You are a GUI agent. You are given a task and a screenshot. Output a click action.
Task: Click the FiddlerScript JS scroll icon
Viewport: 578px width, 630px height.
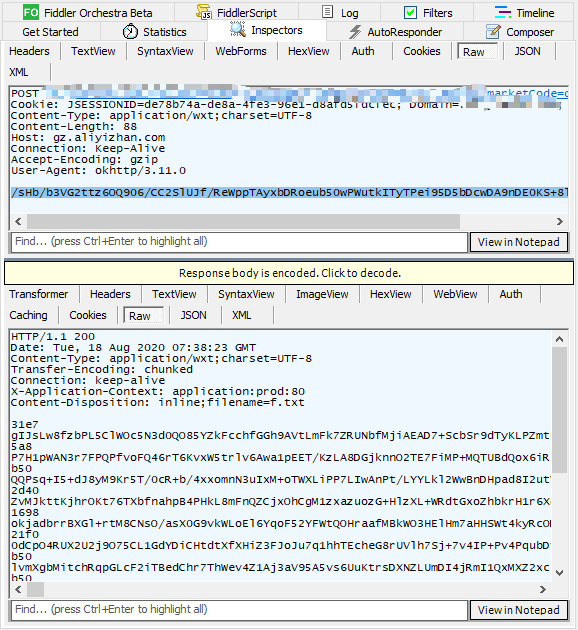204,12
